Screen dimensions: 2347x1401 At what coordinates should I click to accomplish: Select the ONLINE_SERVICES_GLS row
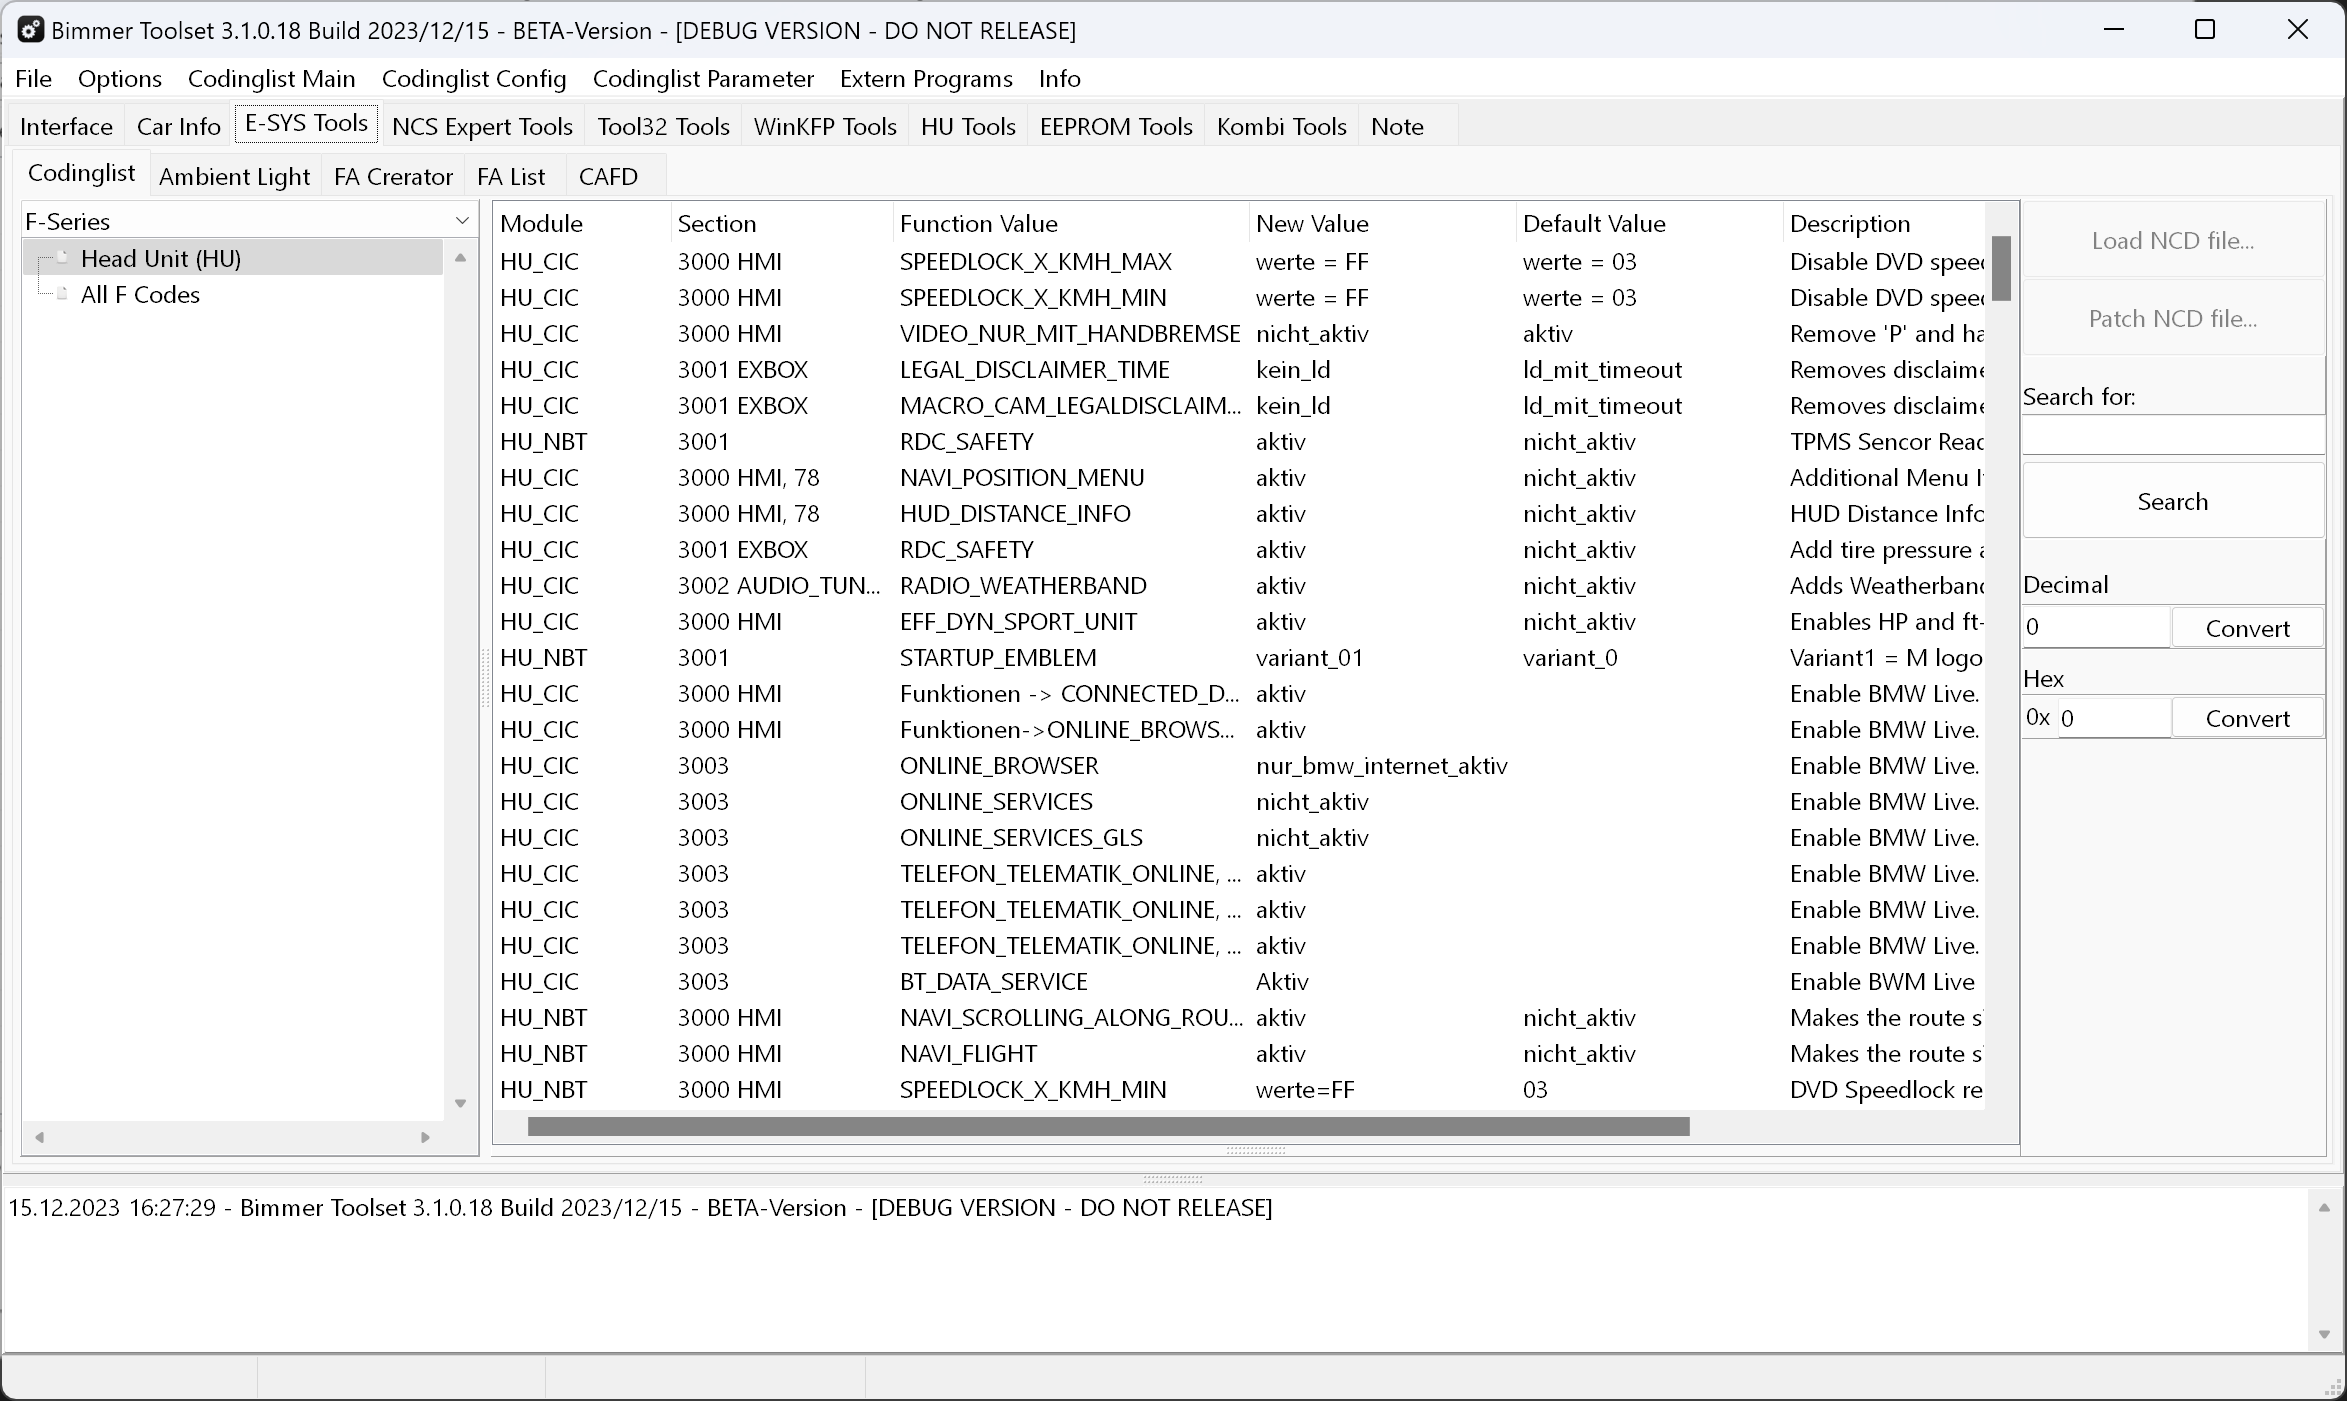(1240, 838)
